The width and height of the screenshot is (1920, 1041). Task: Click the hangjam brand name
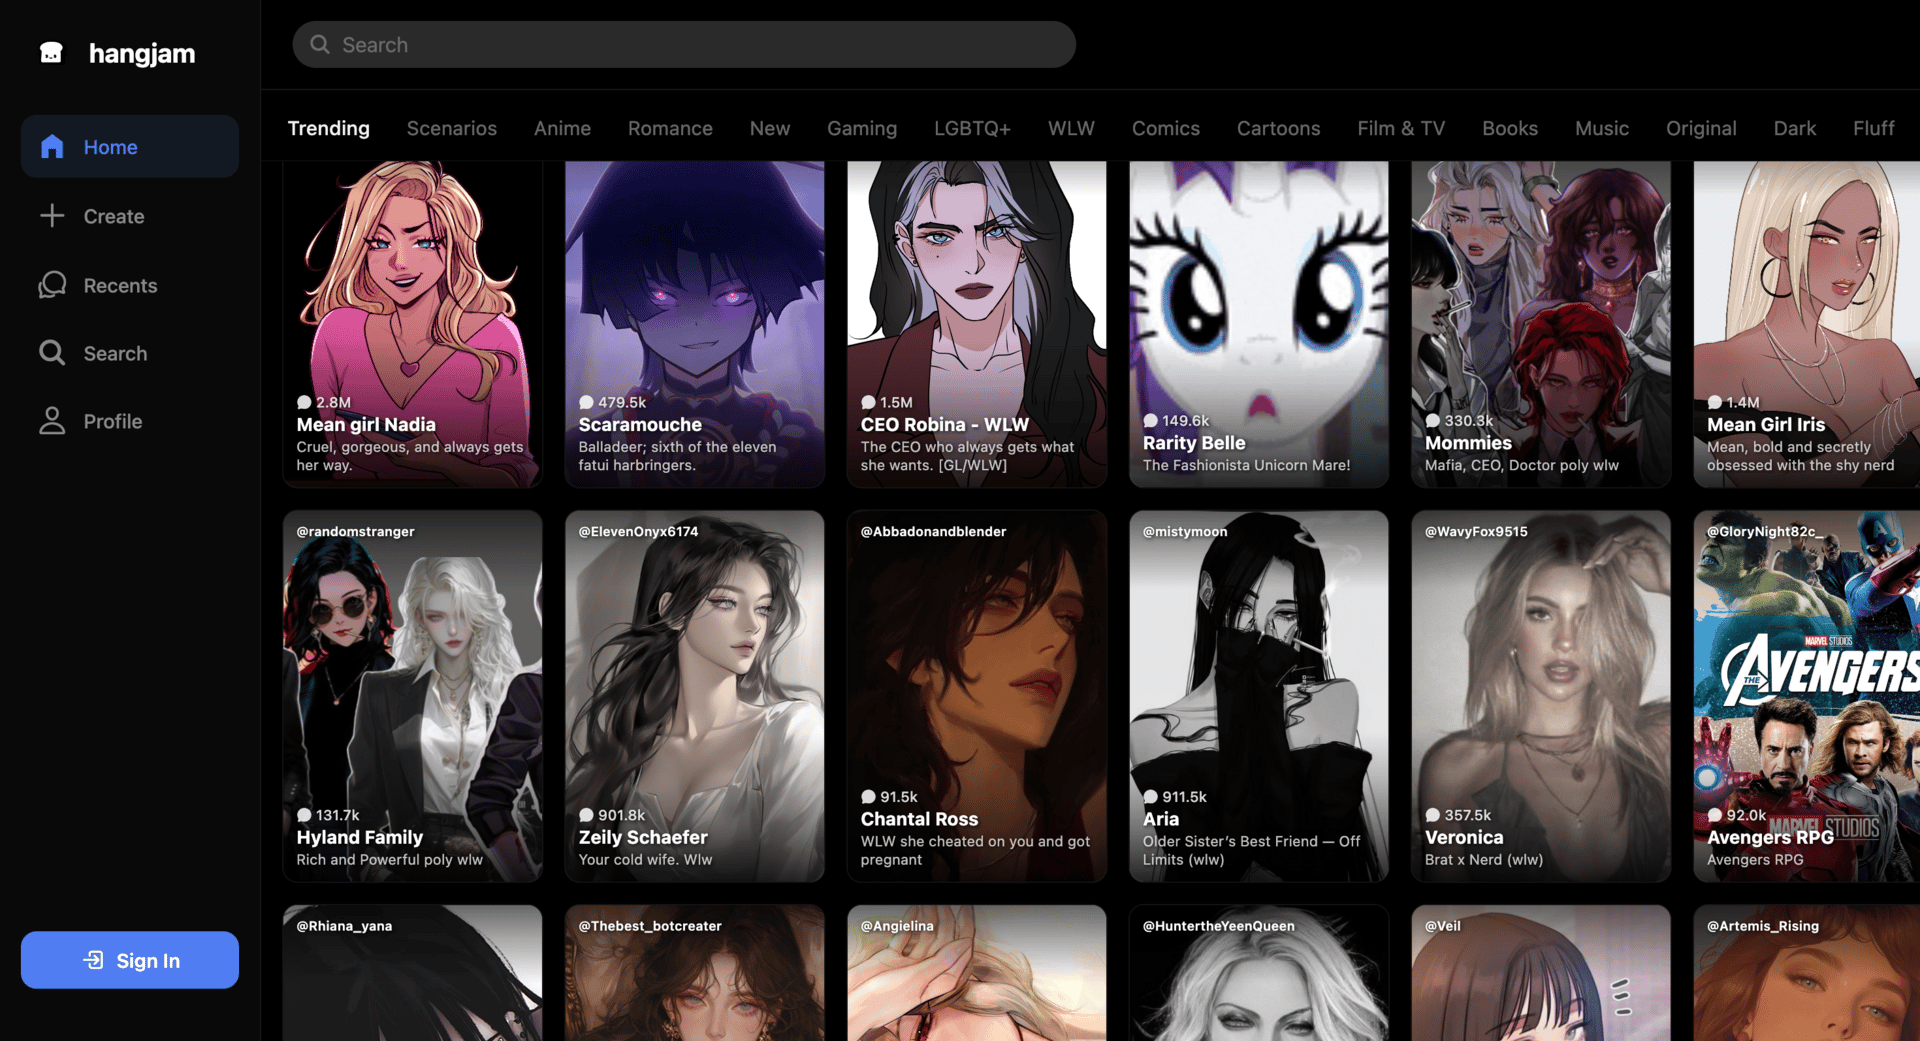[142, 53]
